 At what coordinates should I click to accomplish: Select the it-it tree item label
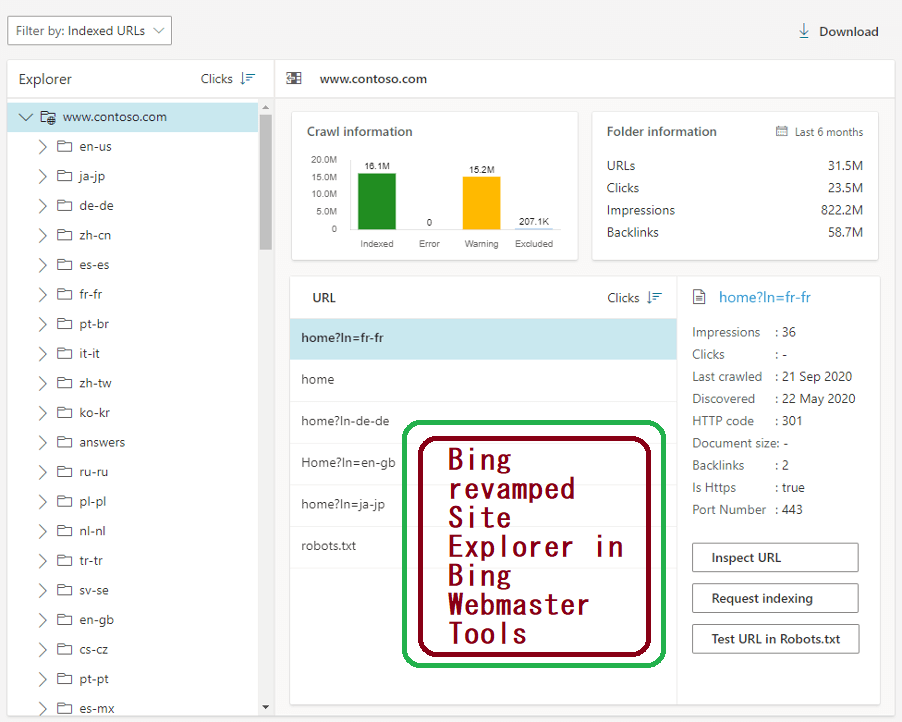[89, 353]
